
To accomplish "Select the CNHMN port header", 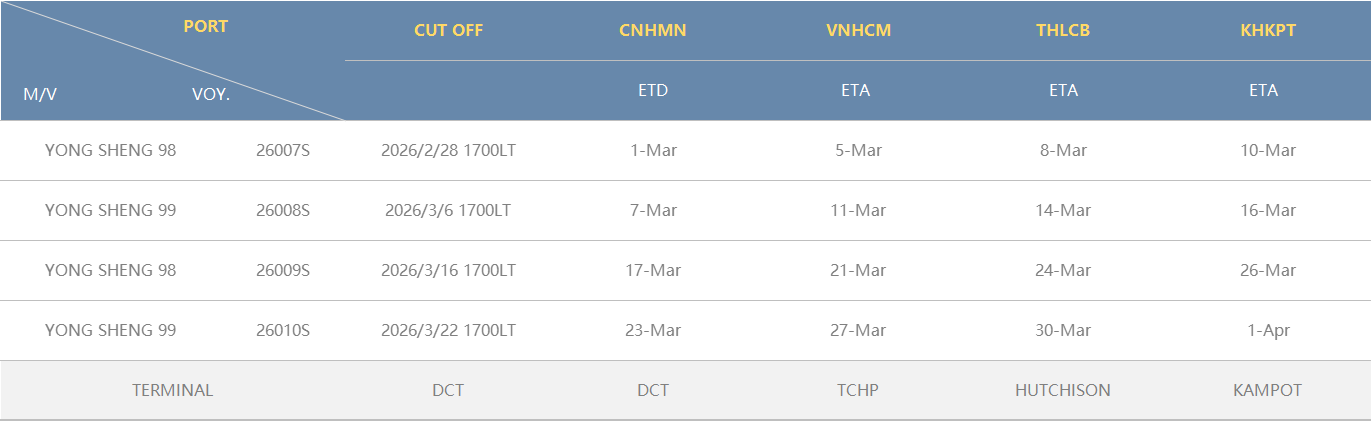I will click(x=653, y=30).
